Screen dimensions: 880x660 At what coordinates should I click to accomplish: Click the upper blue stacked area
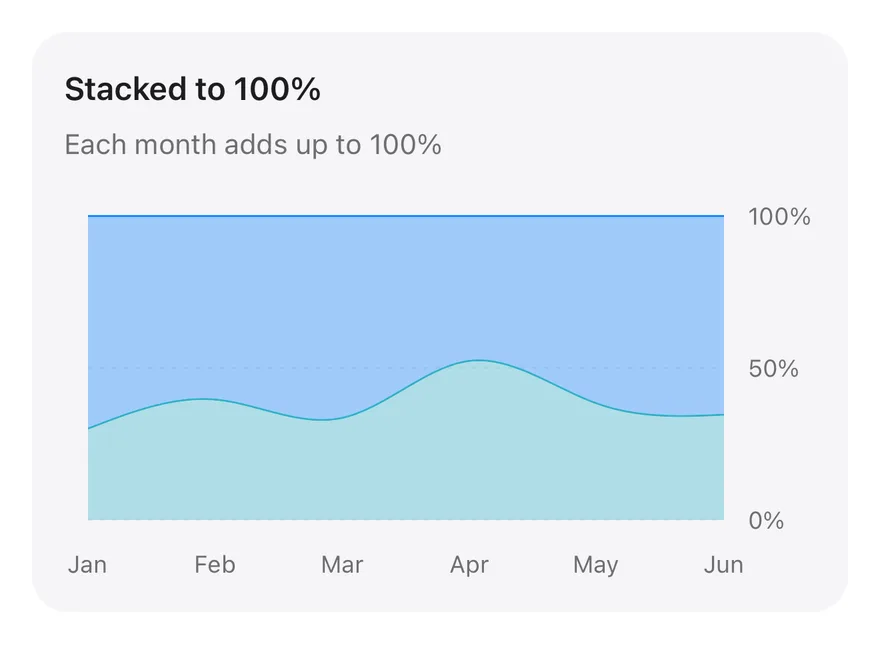pos(406,292)
